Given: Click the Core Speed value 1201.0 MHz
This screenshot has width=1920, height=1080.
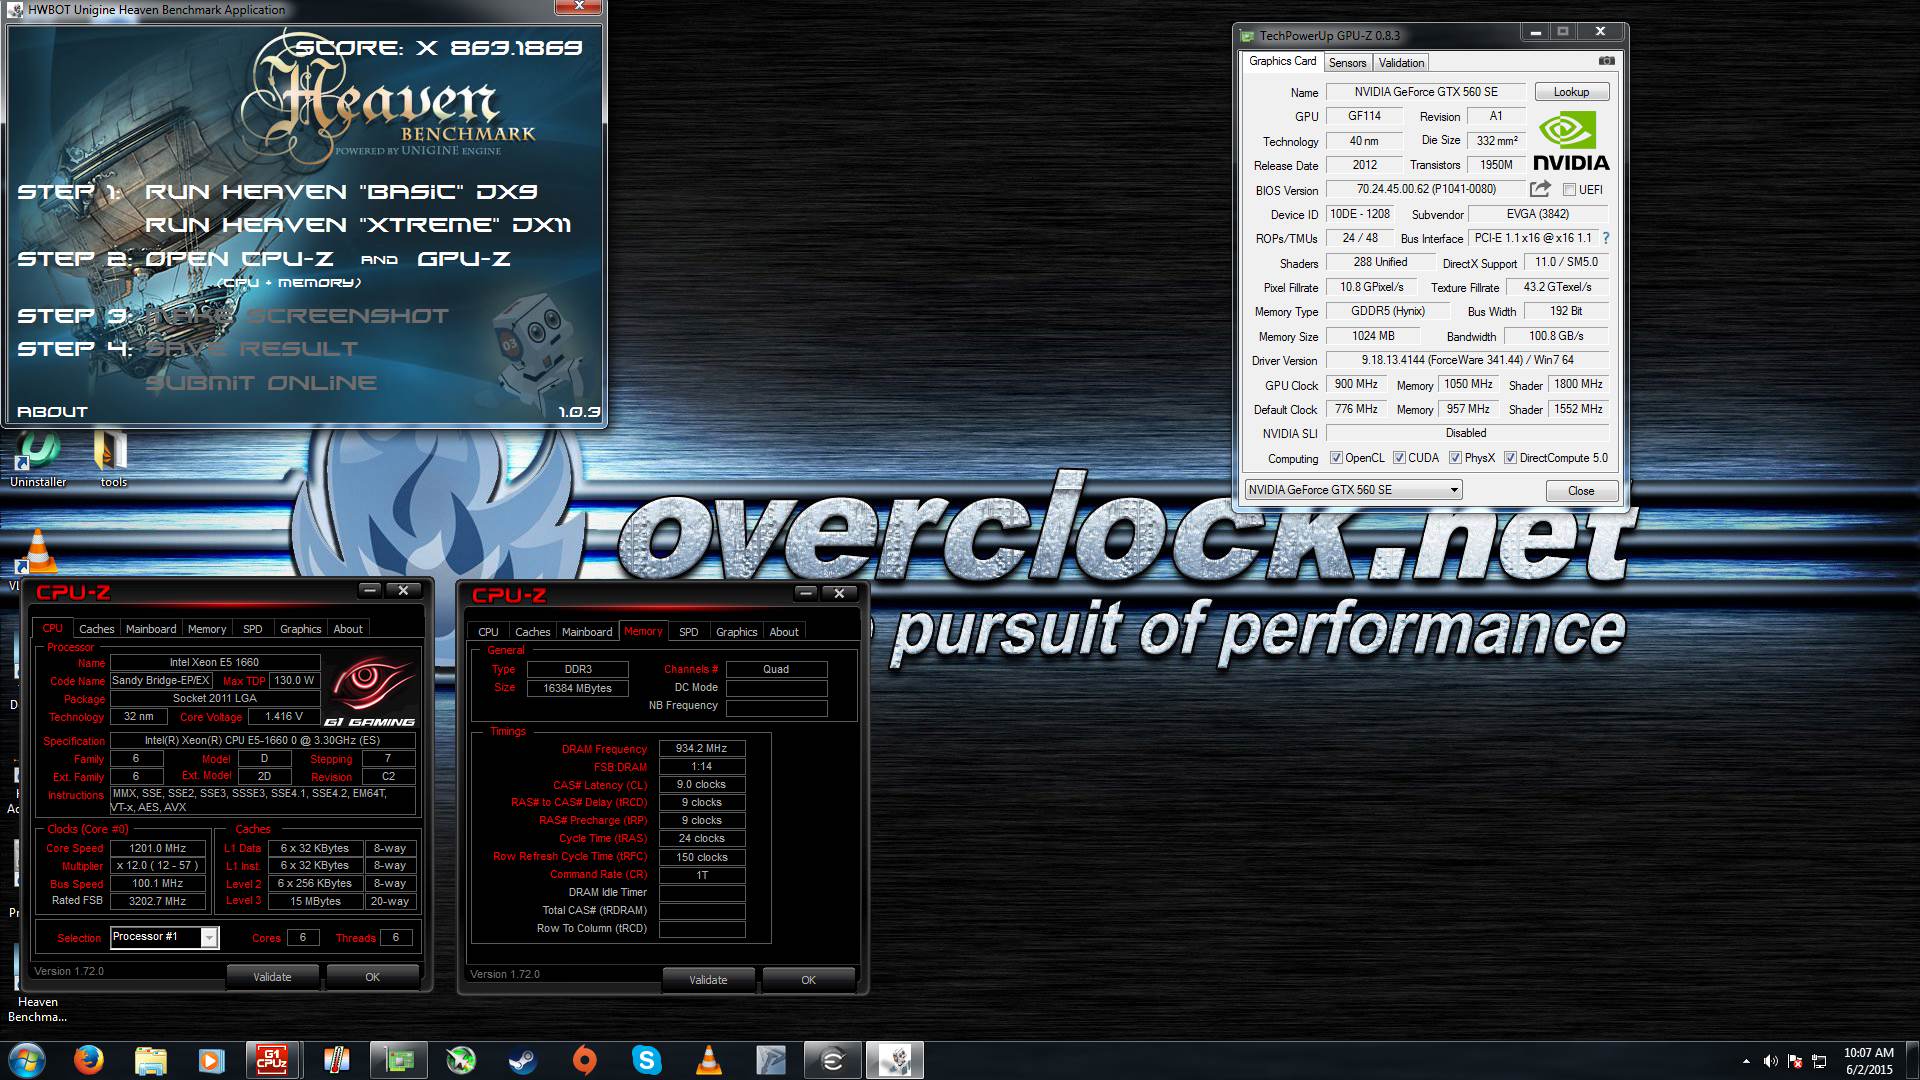Looking at the screenshot, I should [158, 848].
